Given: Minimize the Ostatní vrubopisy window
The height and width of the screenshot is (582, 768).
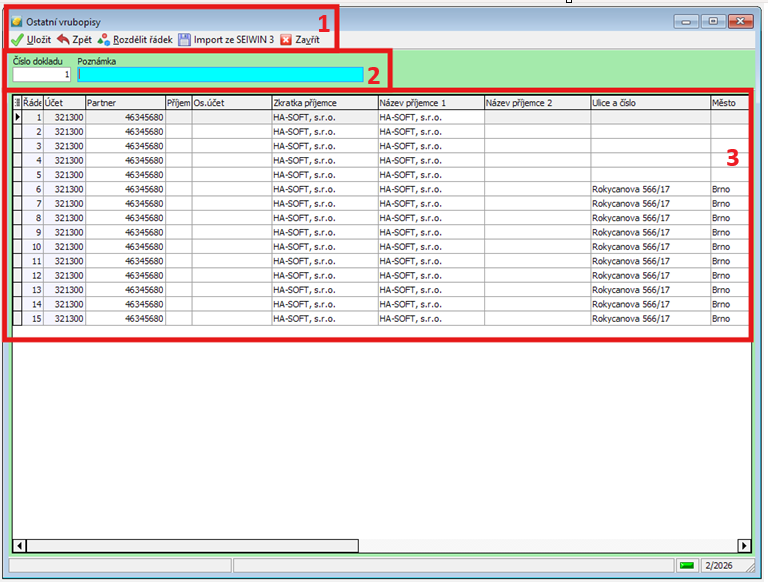Looking at the screenshot, I should [686, 21].
